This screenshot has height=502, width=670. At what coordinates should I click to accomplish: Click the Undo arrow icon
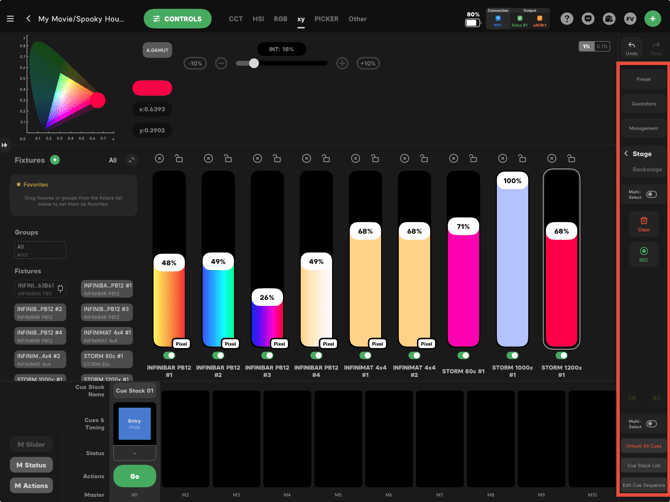point(632,45)
